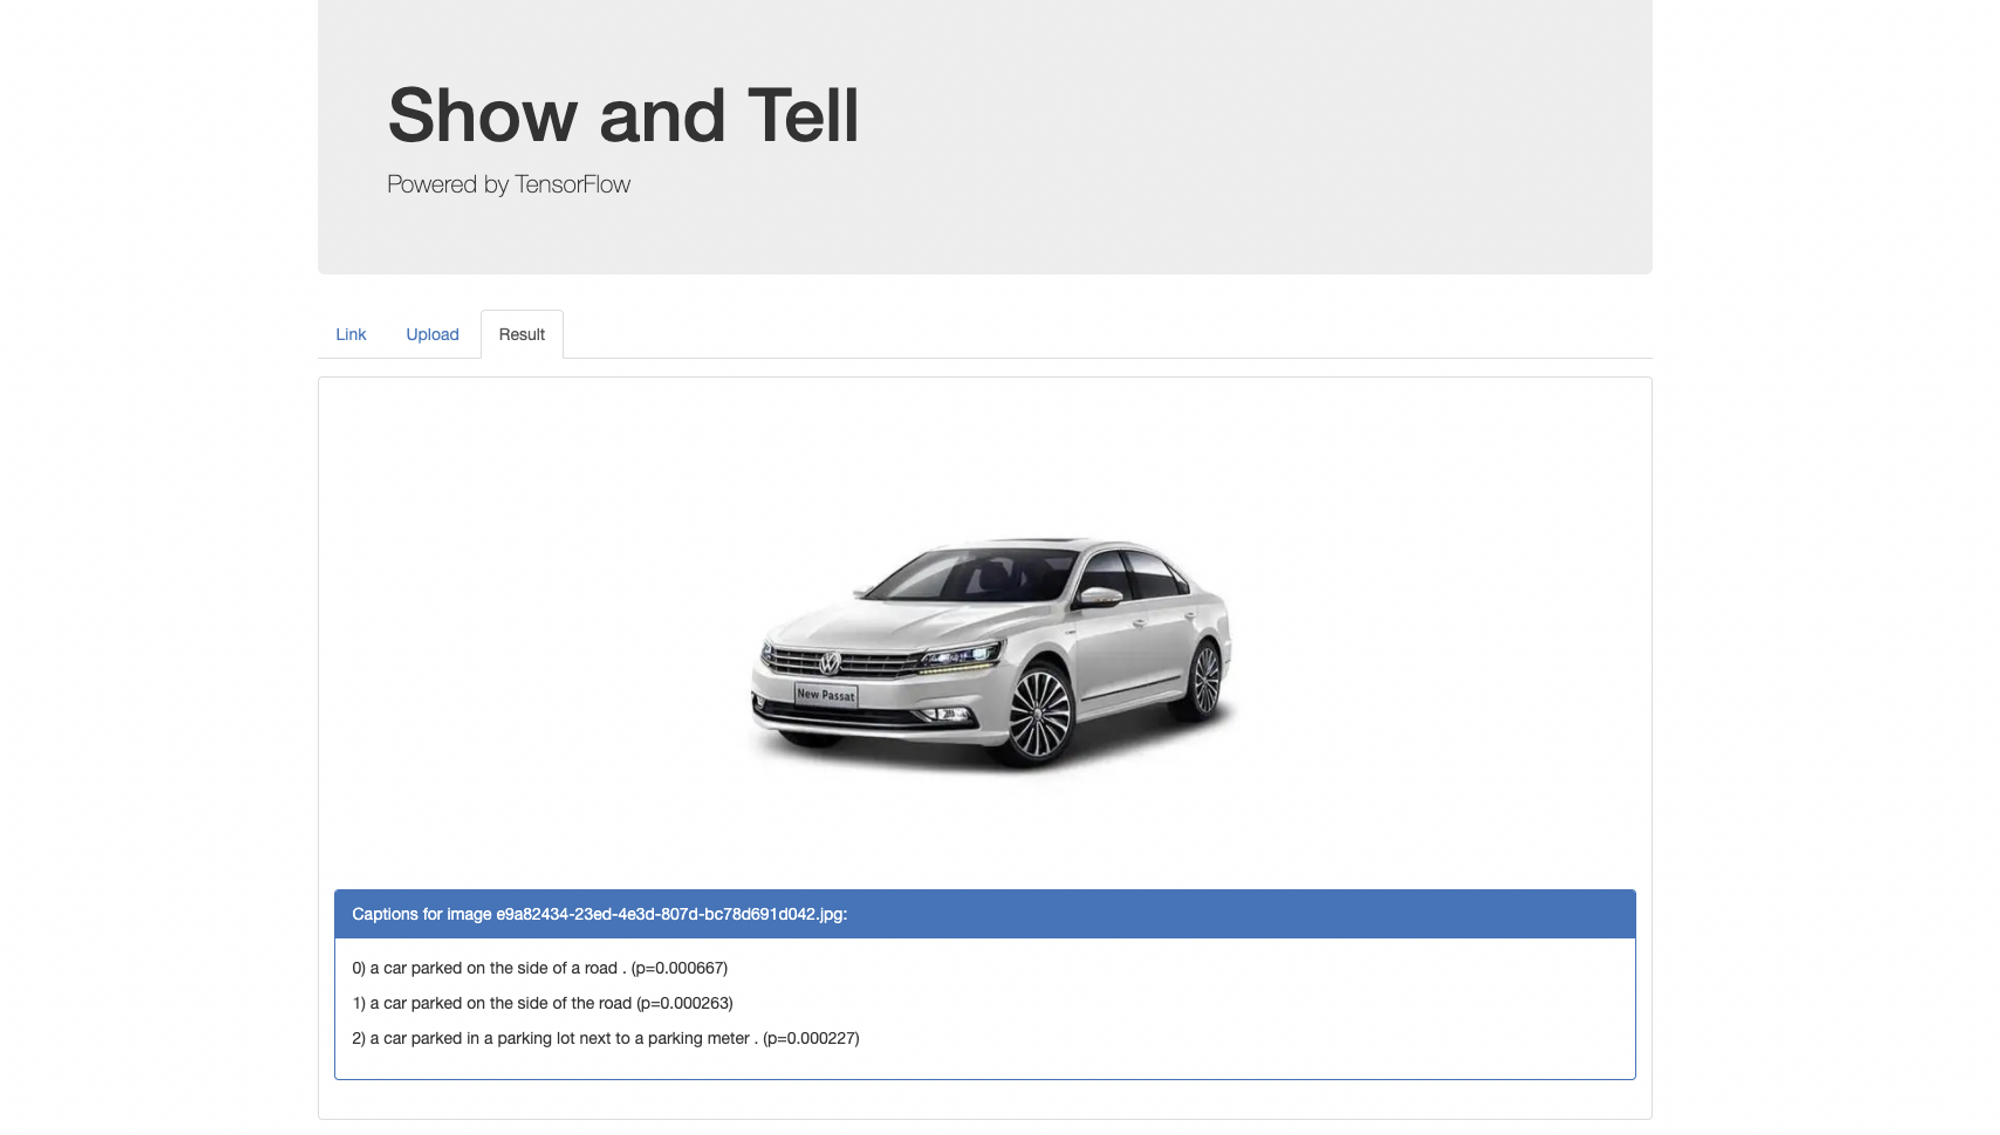2000x1135 pixels.
Task: Click caption result 0 for parked car
Action: 540,967
